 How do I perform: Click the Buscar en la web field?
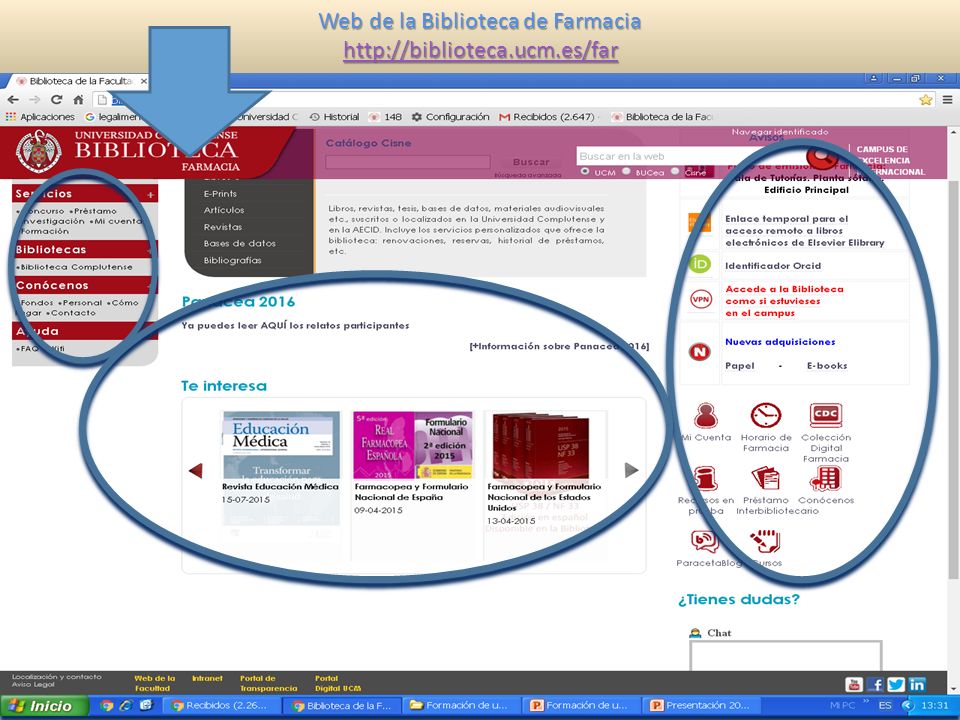pyautogui.click(x=692, y=156)
